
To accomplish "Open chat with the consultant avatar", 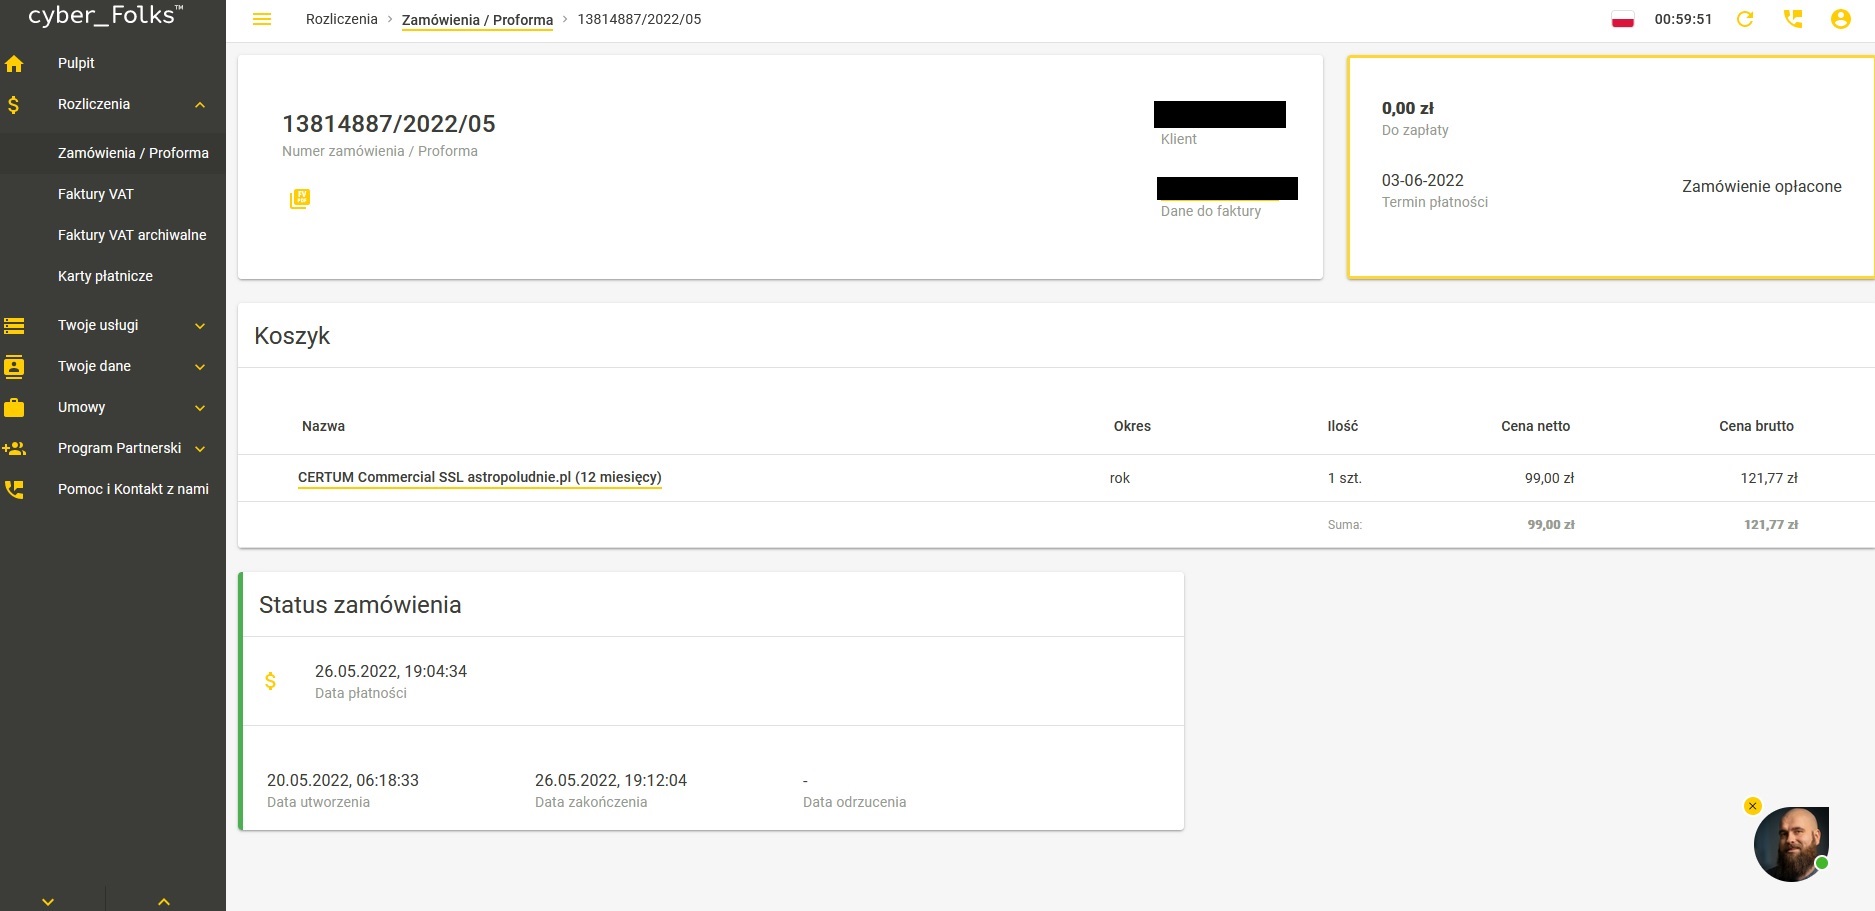I will (x=1791, y=844).
